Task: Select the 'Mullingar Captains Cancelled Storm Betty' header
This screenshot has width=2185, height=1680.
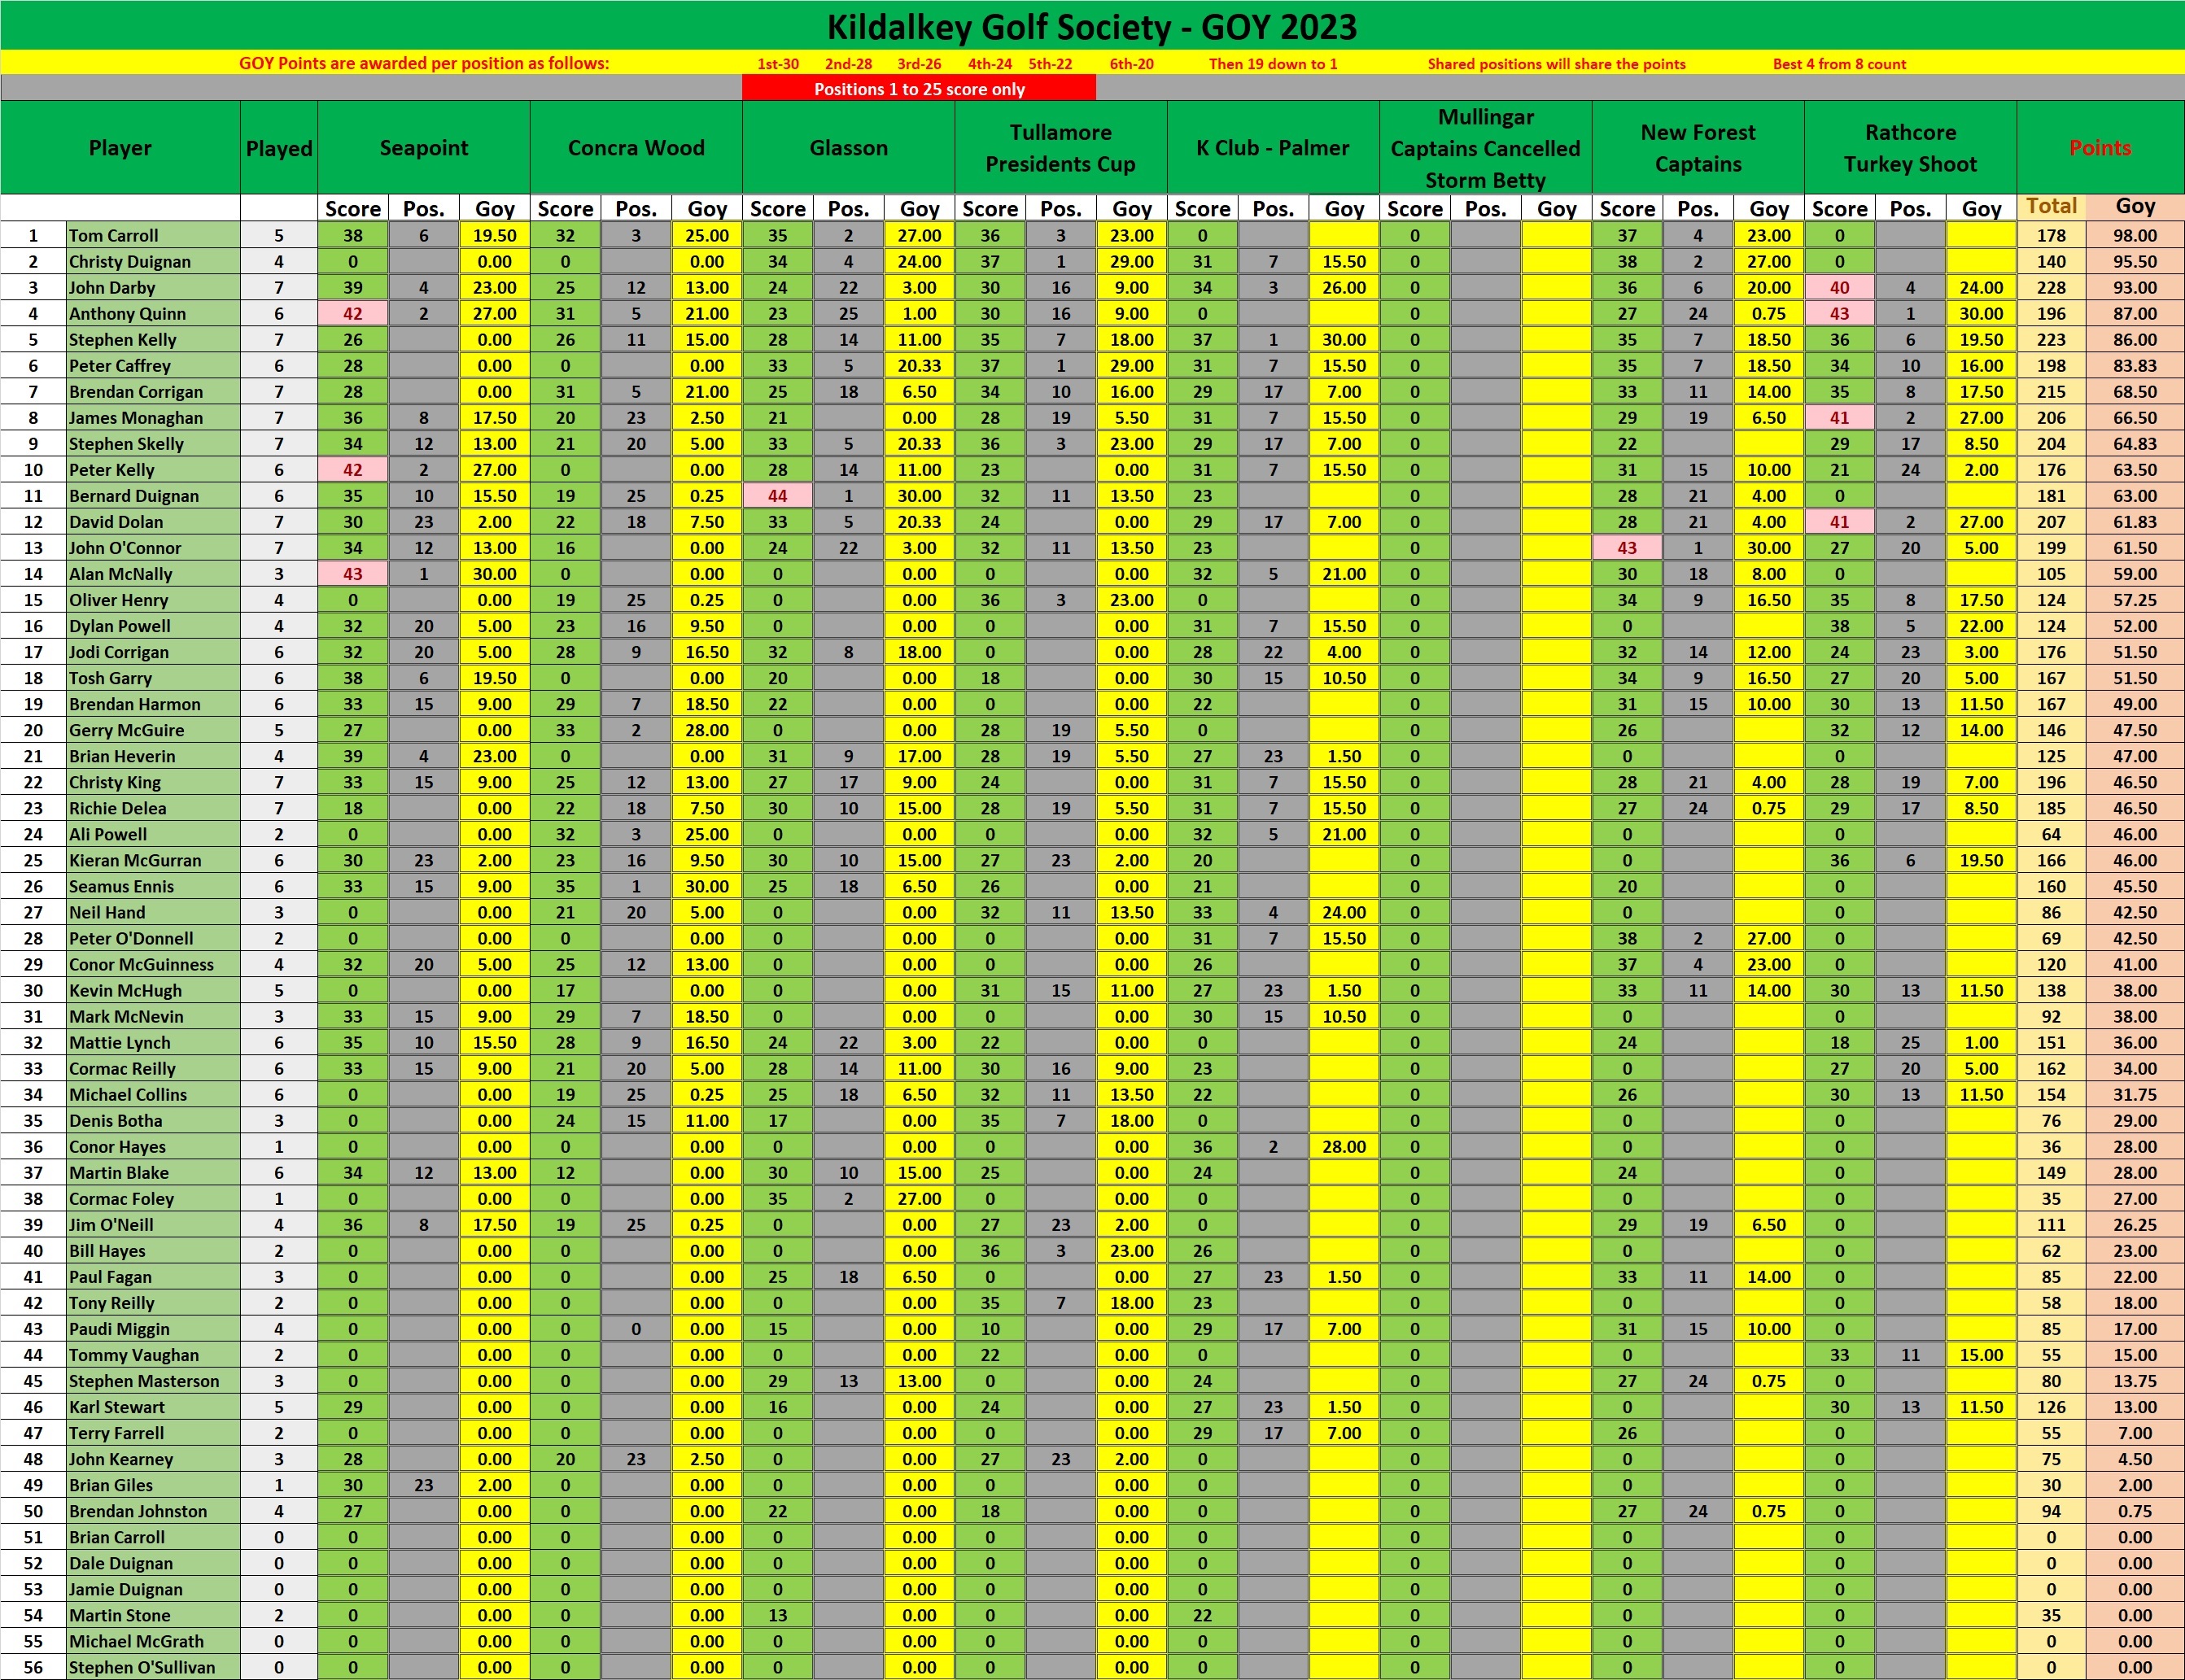Action: click(1486, 148)
